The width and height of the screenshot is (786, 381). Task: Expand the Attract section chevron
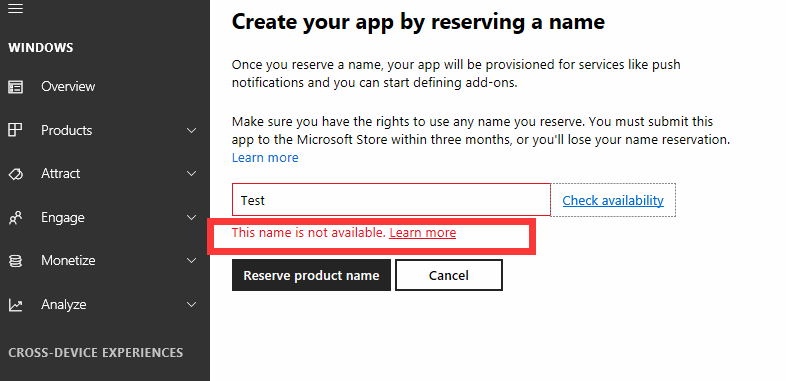click(x=191, y=174)
